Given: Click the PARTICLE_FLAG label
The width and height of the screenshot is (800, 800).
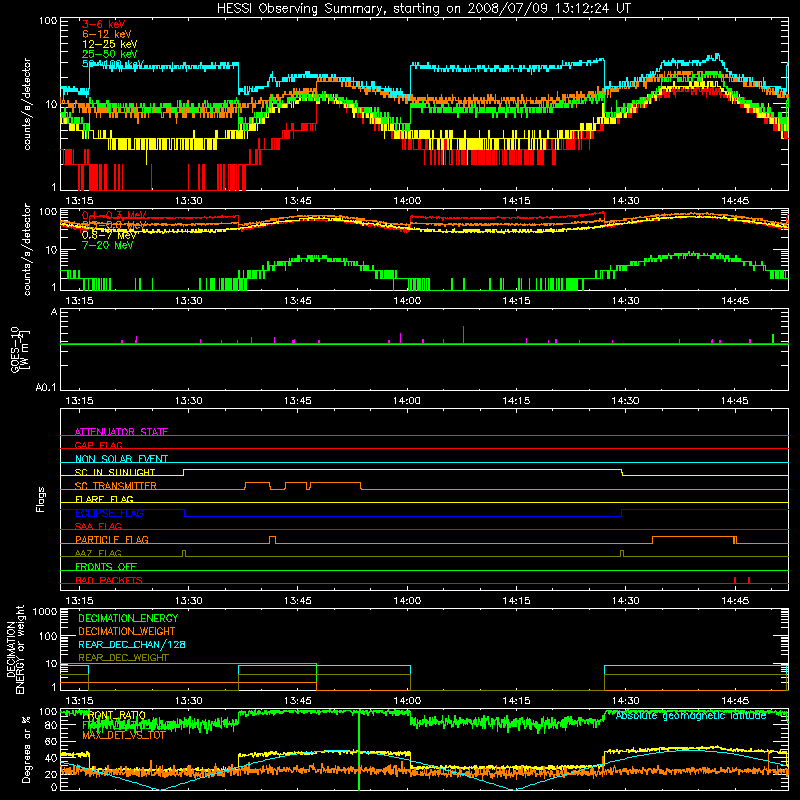Looking at the screenshot, I should [112, 539].
